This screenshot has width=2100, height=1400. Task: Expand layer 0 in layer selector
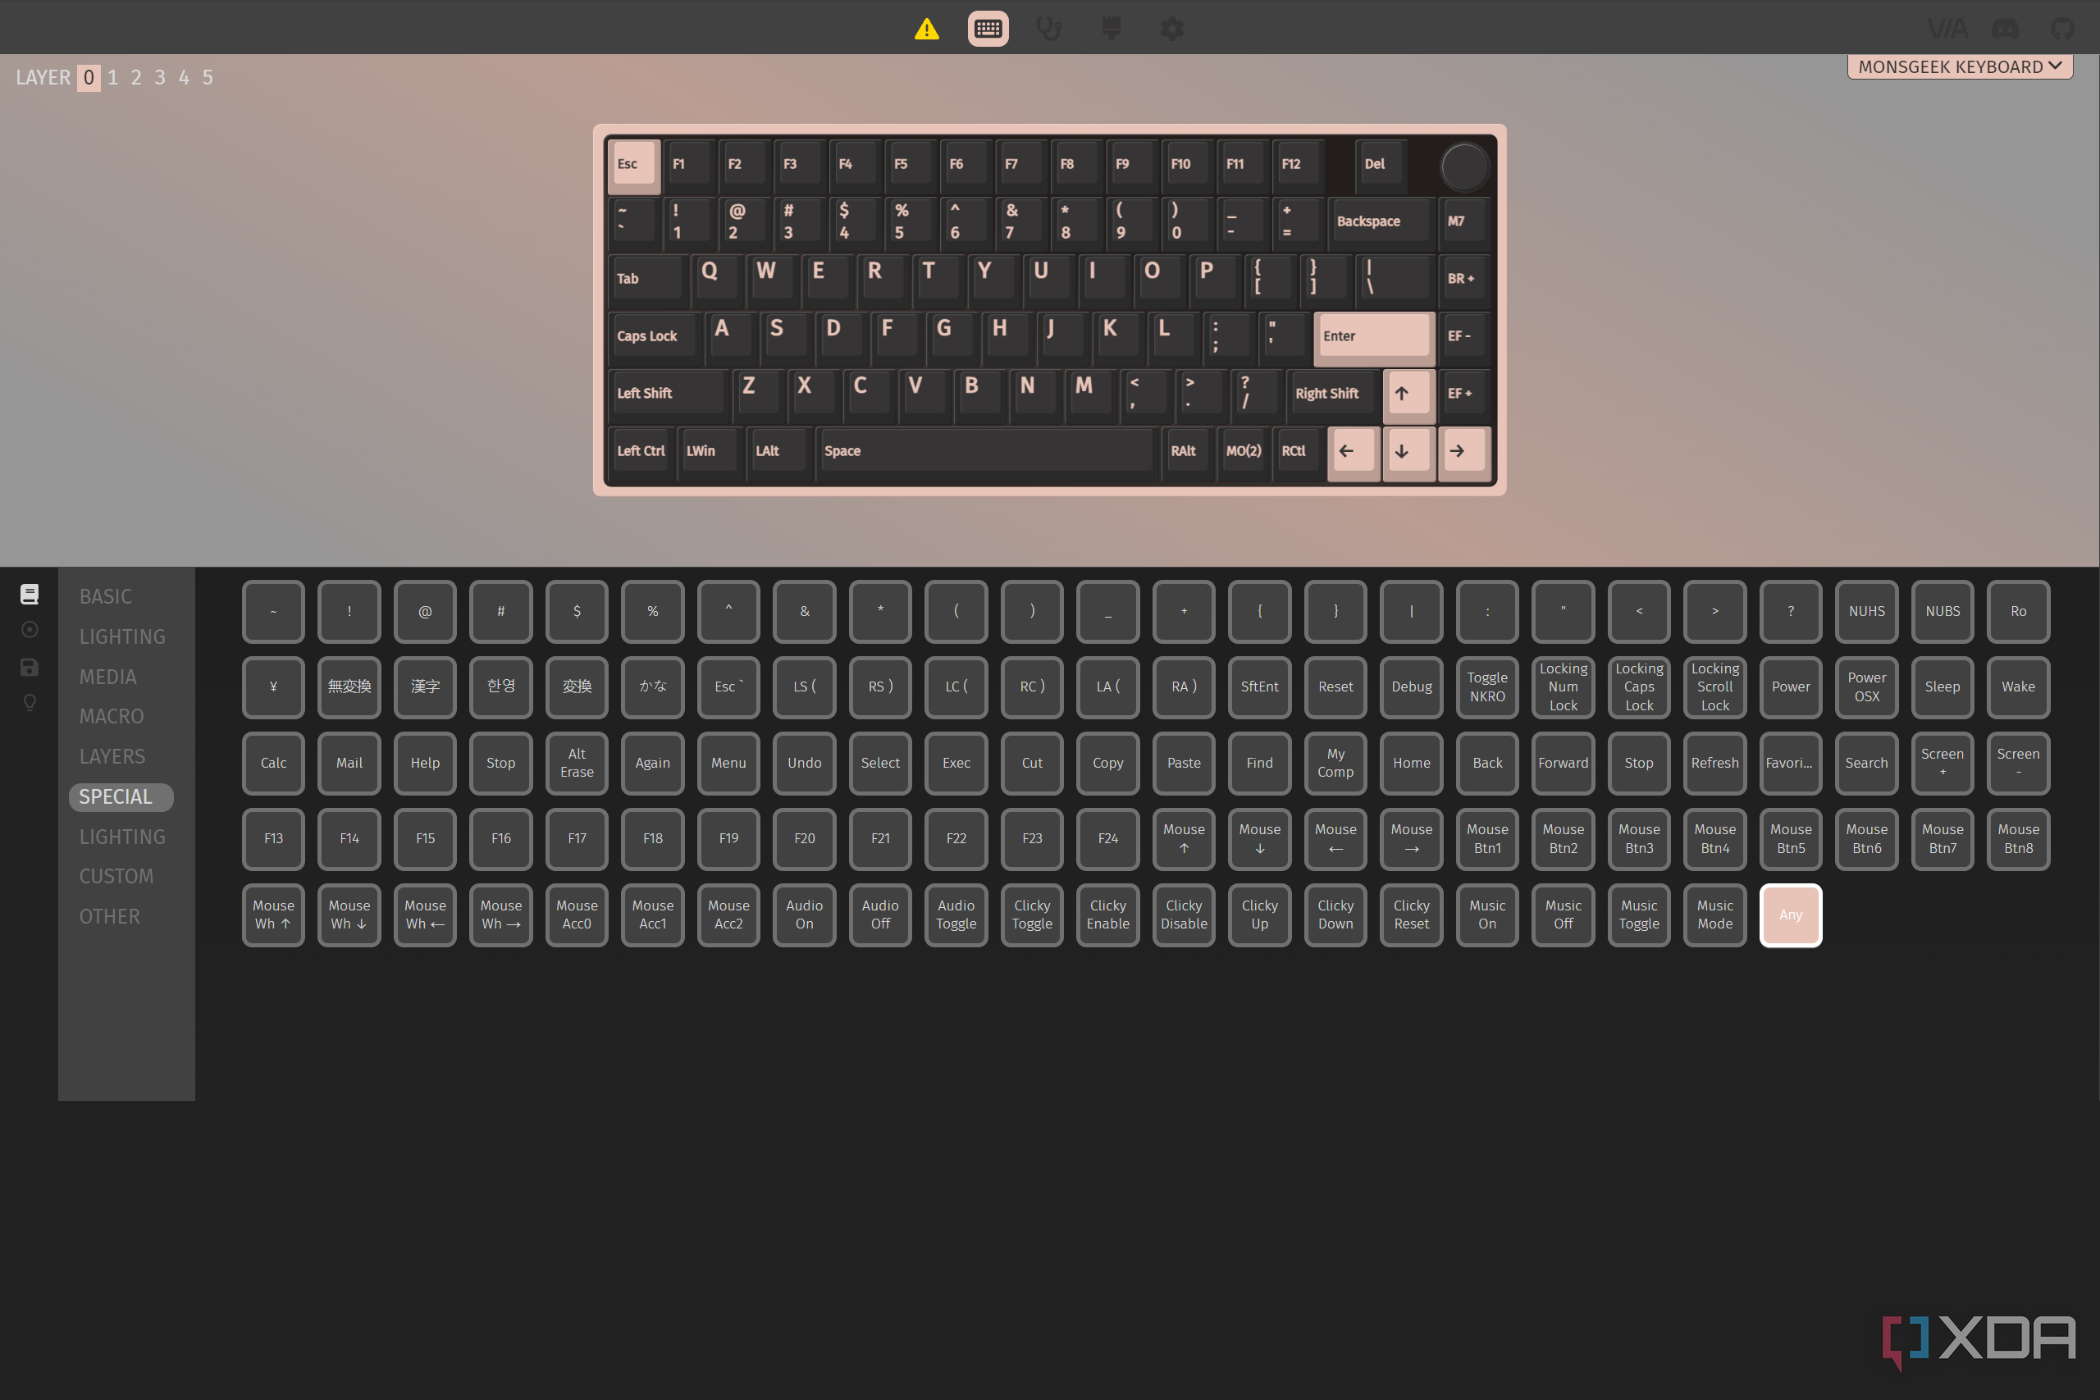click(x=89, y=77)
